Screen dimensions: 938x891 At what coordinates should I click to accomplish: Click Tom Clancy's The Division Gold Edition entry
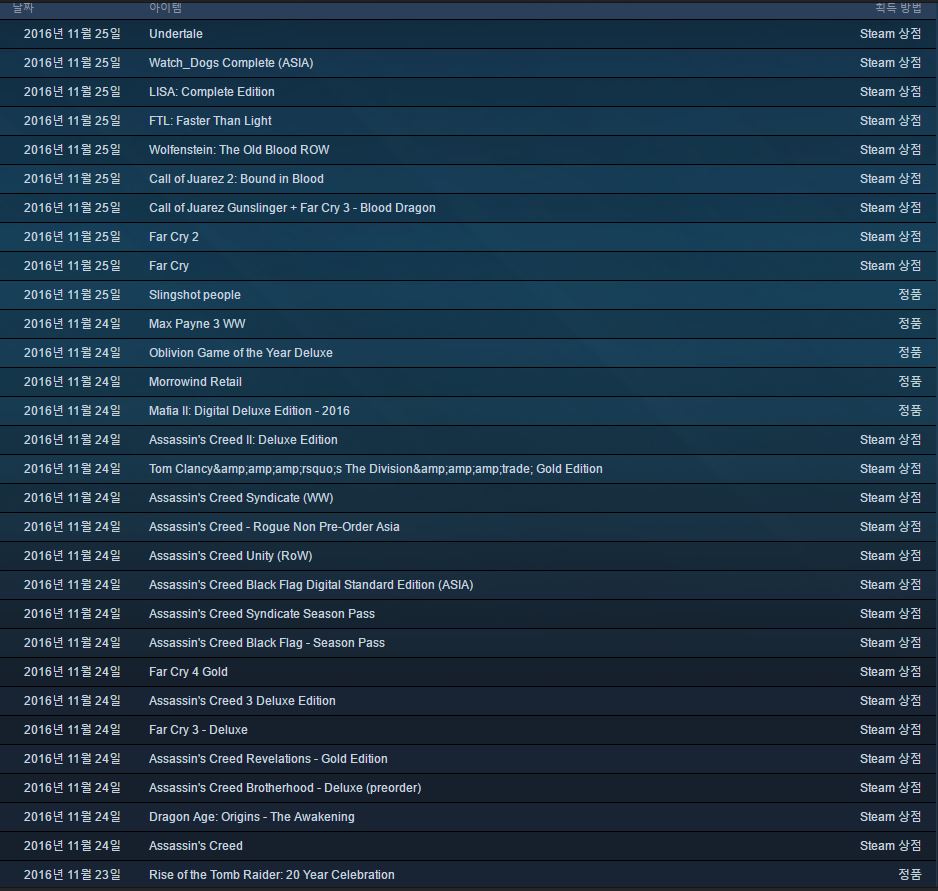pyautogui.click(x=376, y=469)
